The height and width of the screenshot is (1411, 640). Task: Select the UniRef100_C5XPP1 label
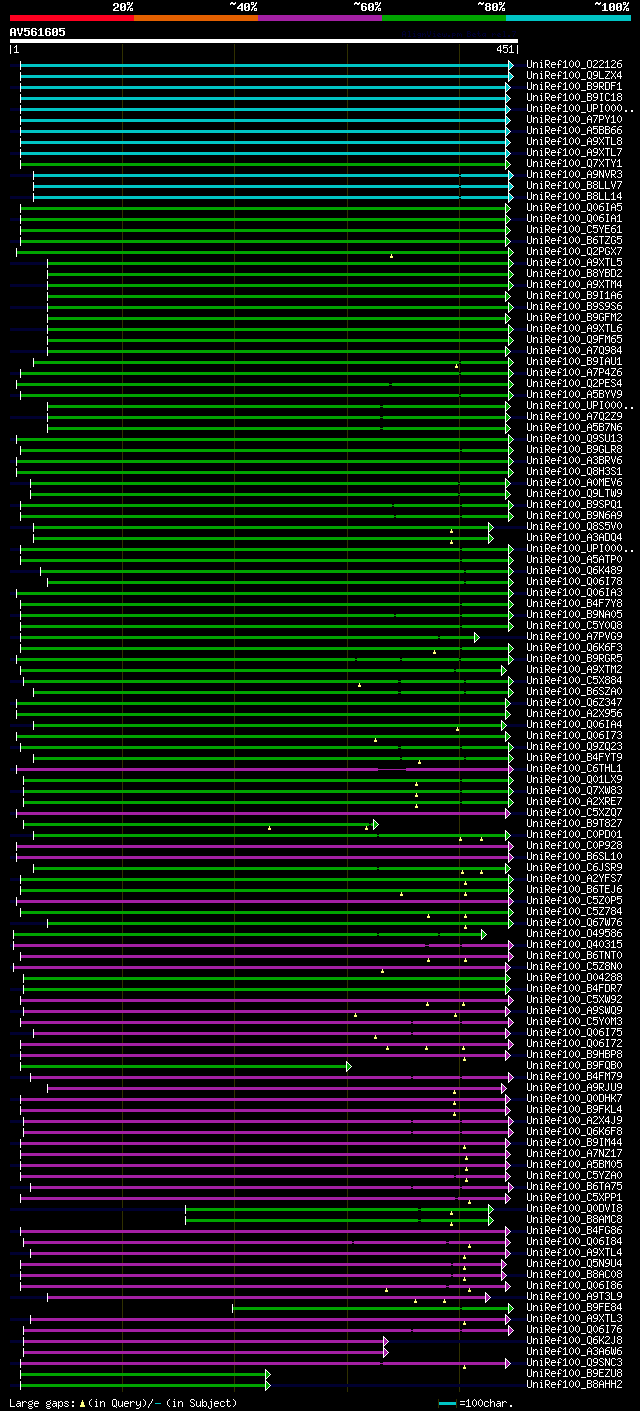pos(574,1197)
